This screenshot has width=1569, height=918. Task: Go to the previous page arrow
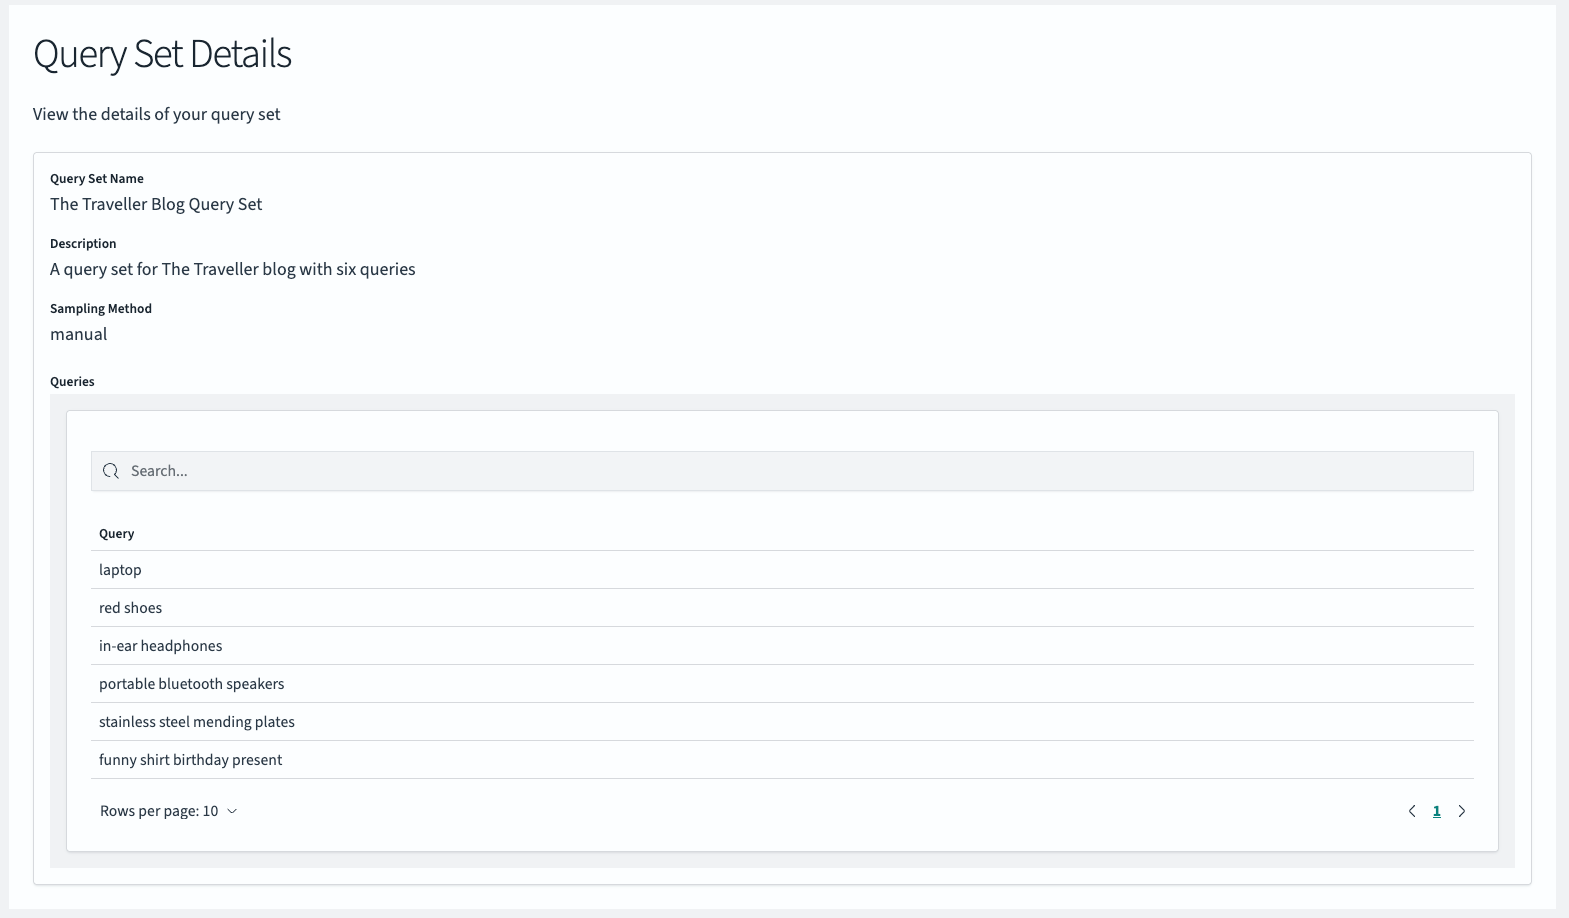point(1412,811)
